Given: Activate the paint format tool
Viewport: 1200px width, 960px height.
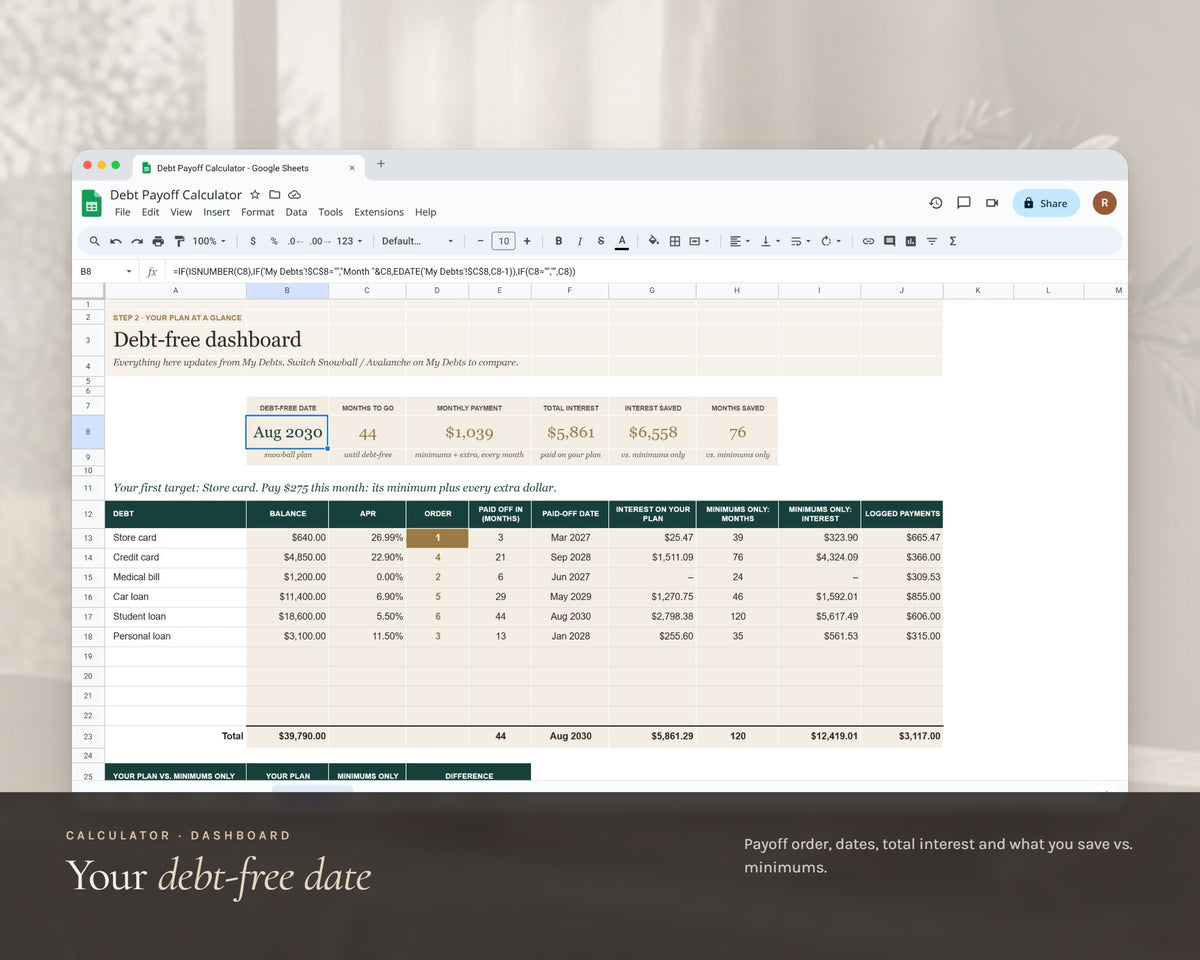Looking at the screenshot, I should coord(180,241).
